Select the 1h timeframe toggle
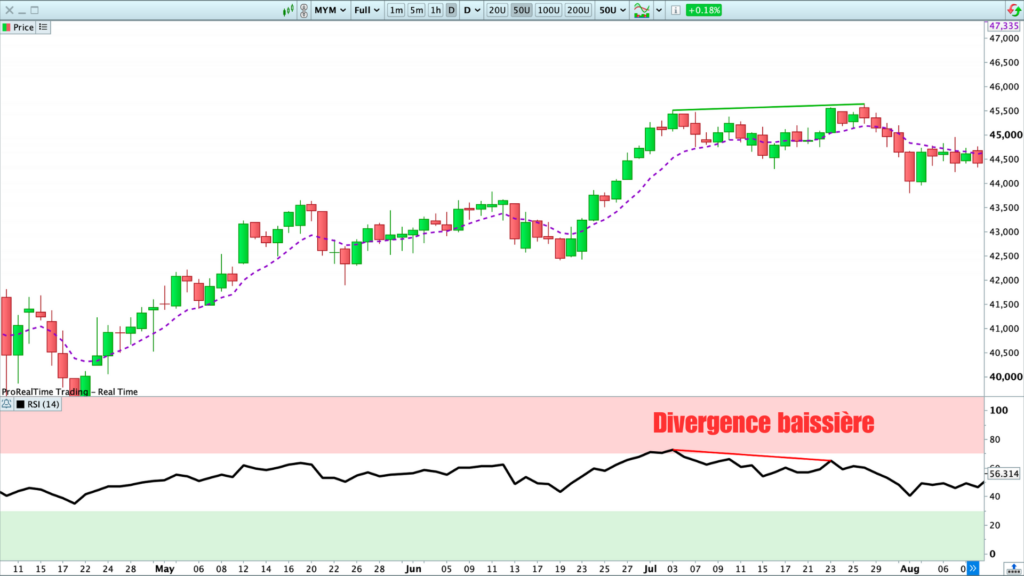 (x=436, y=10)
